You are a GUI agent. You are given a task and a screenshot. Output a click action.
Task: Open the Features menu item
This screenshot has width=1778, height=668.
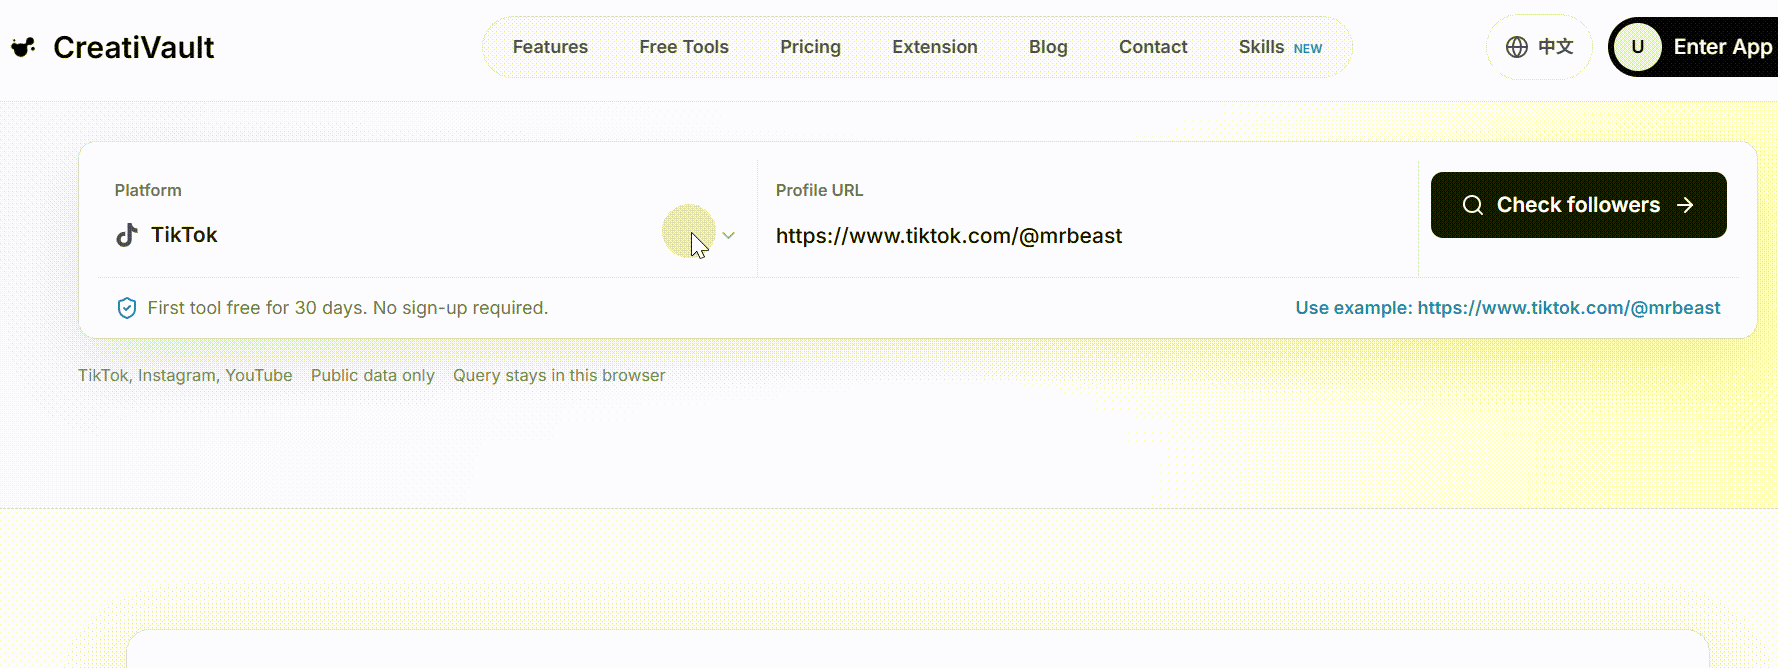point(550,47)
